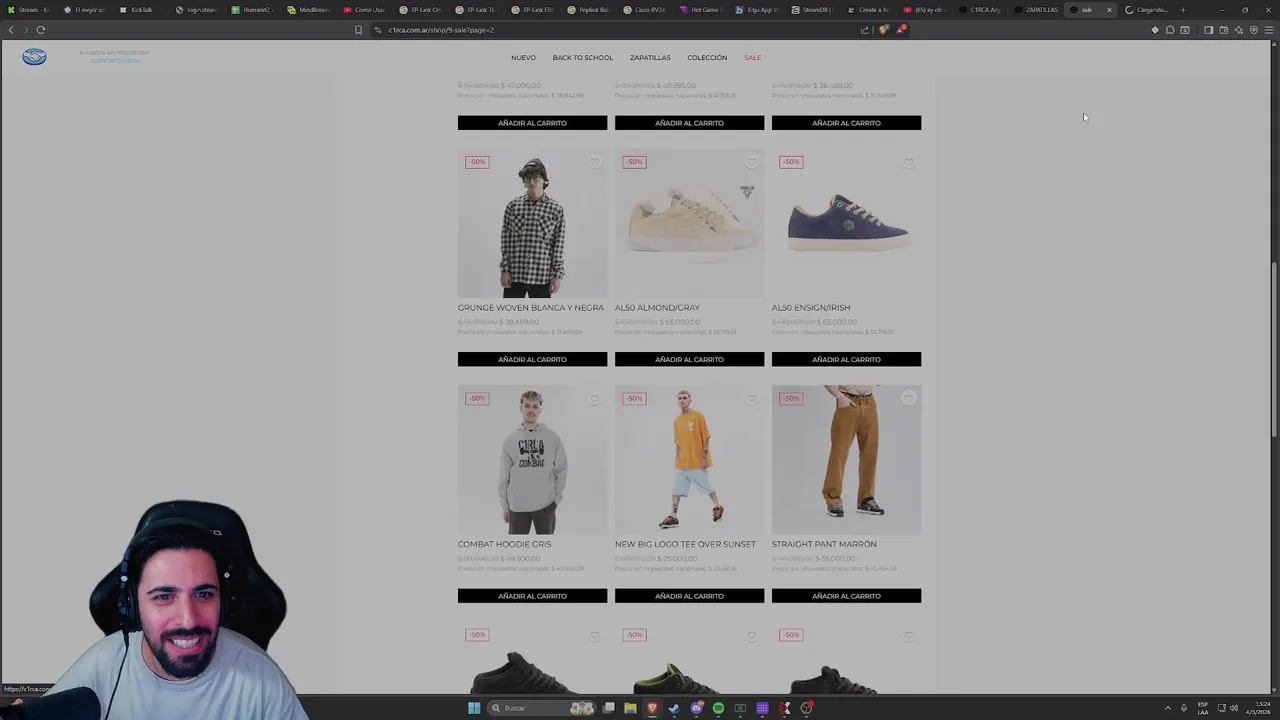Viewport: 1280px width, 720px height.
Task: Open Brave browser taskbar icon
Action: [652, 708]
